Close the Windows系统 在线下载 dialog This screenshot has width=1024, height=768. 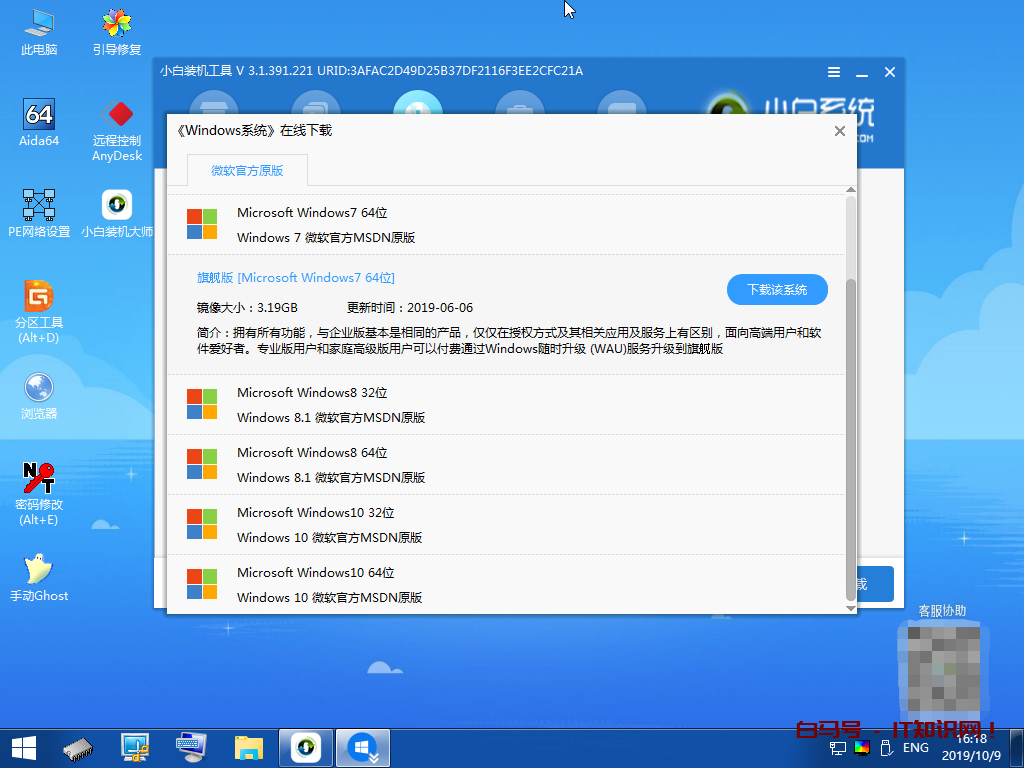pyautogui.click(x=840, y=131)
